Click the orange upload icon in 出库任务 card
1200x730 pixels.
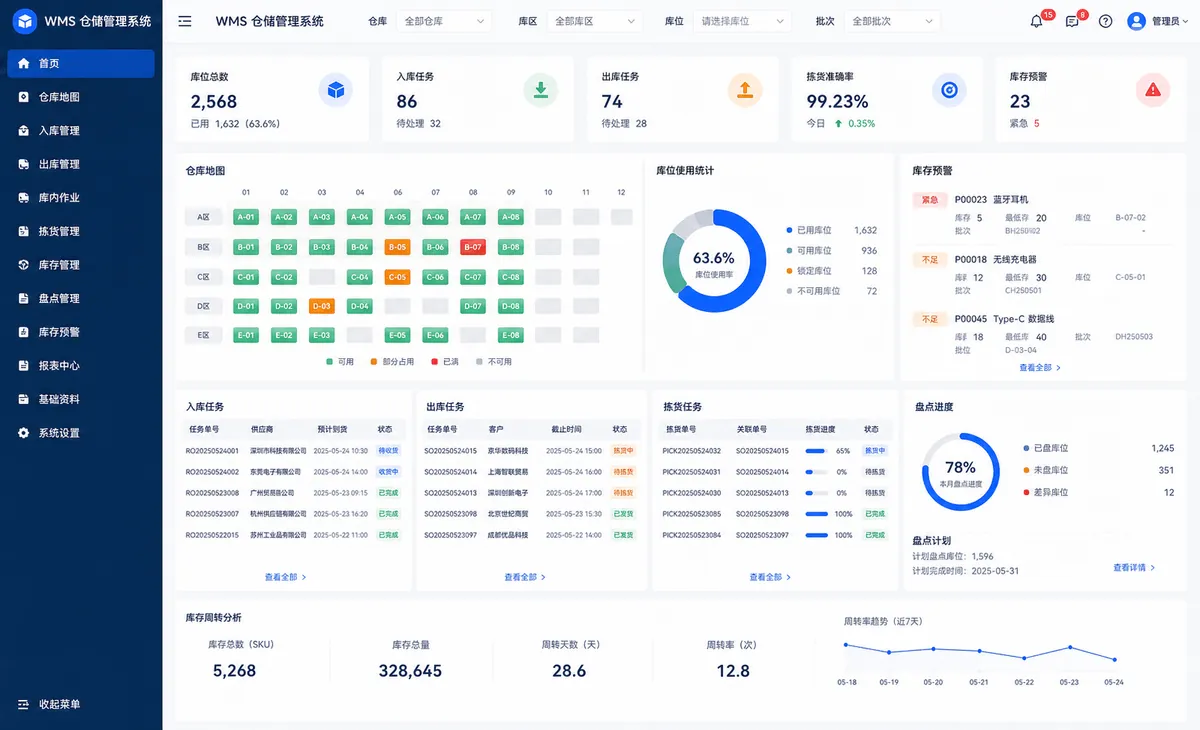[x=744, y=90]
